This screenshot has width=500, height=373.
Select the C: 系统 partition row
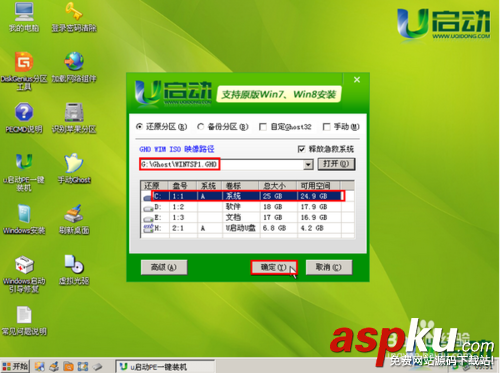tap(247, 196)
